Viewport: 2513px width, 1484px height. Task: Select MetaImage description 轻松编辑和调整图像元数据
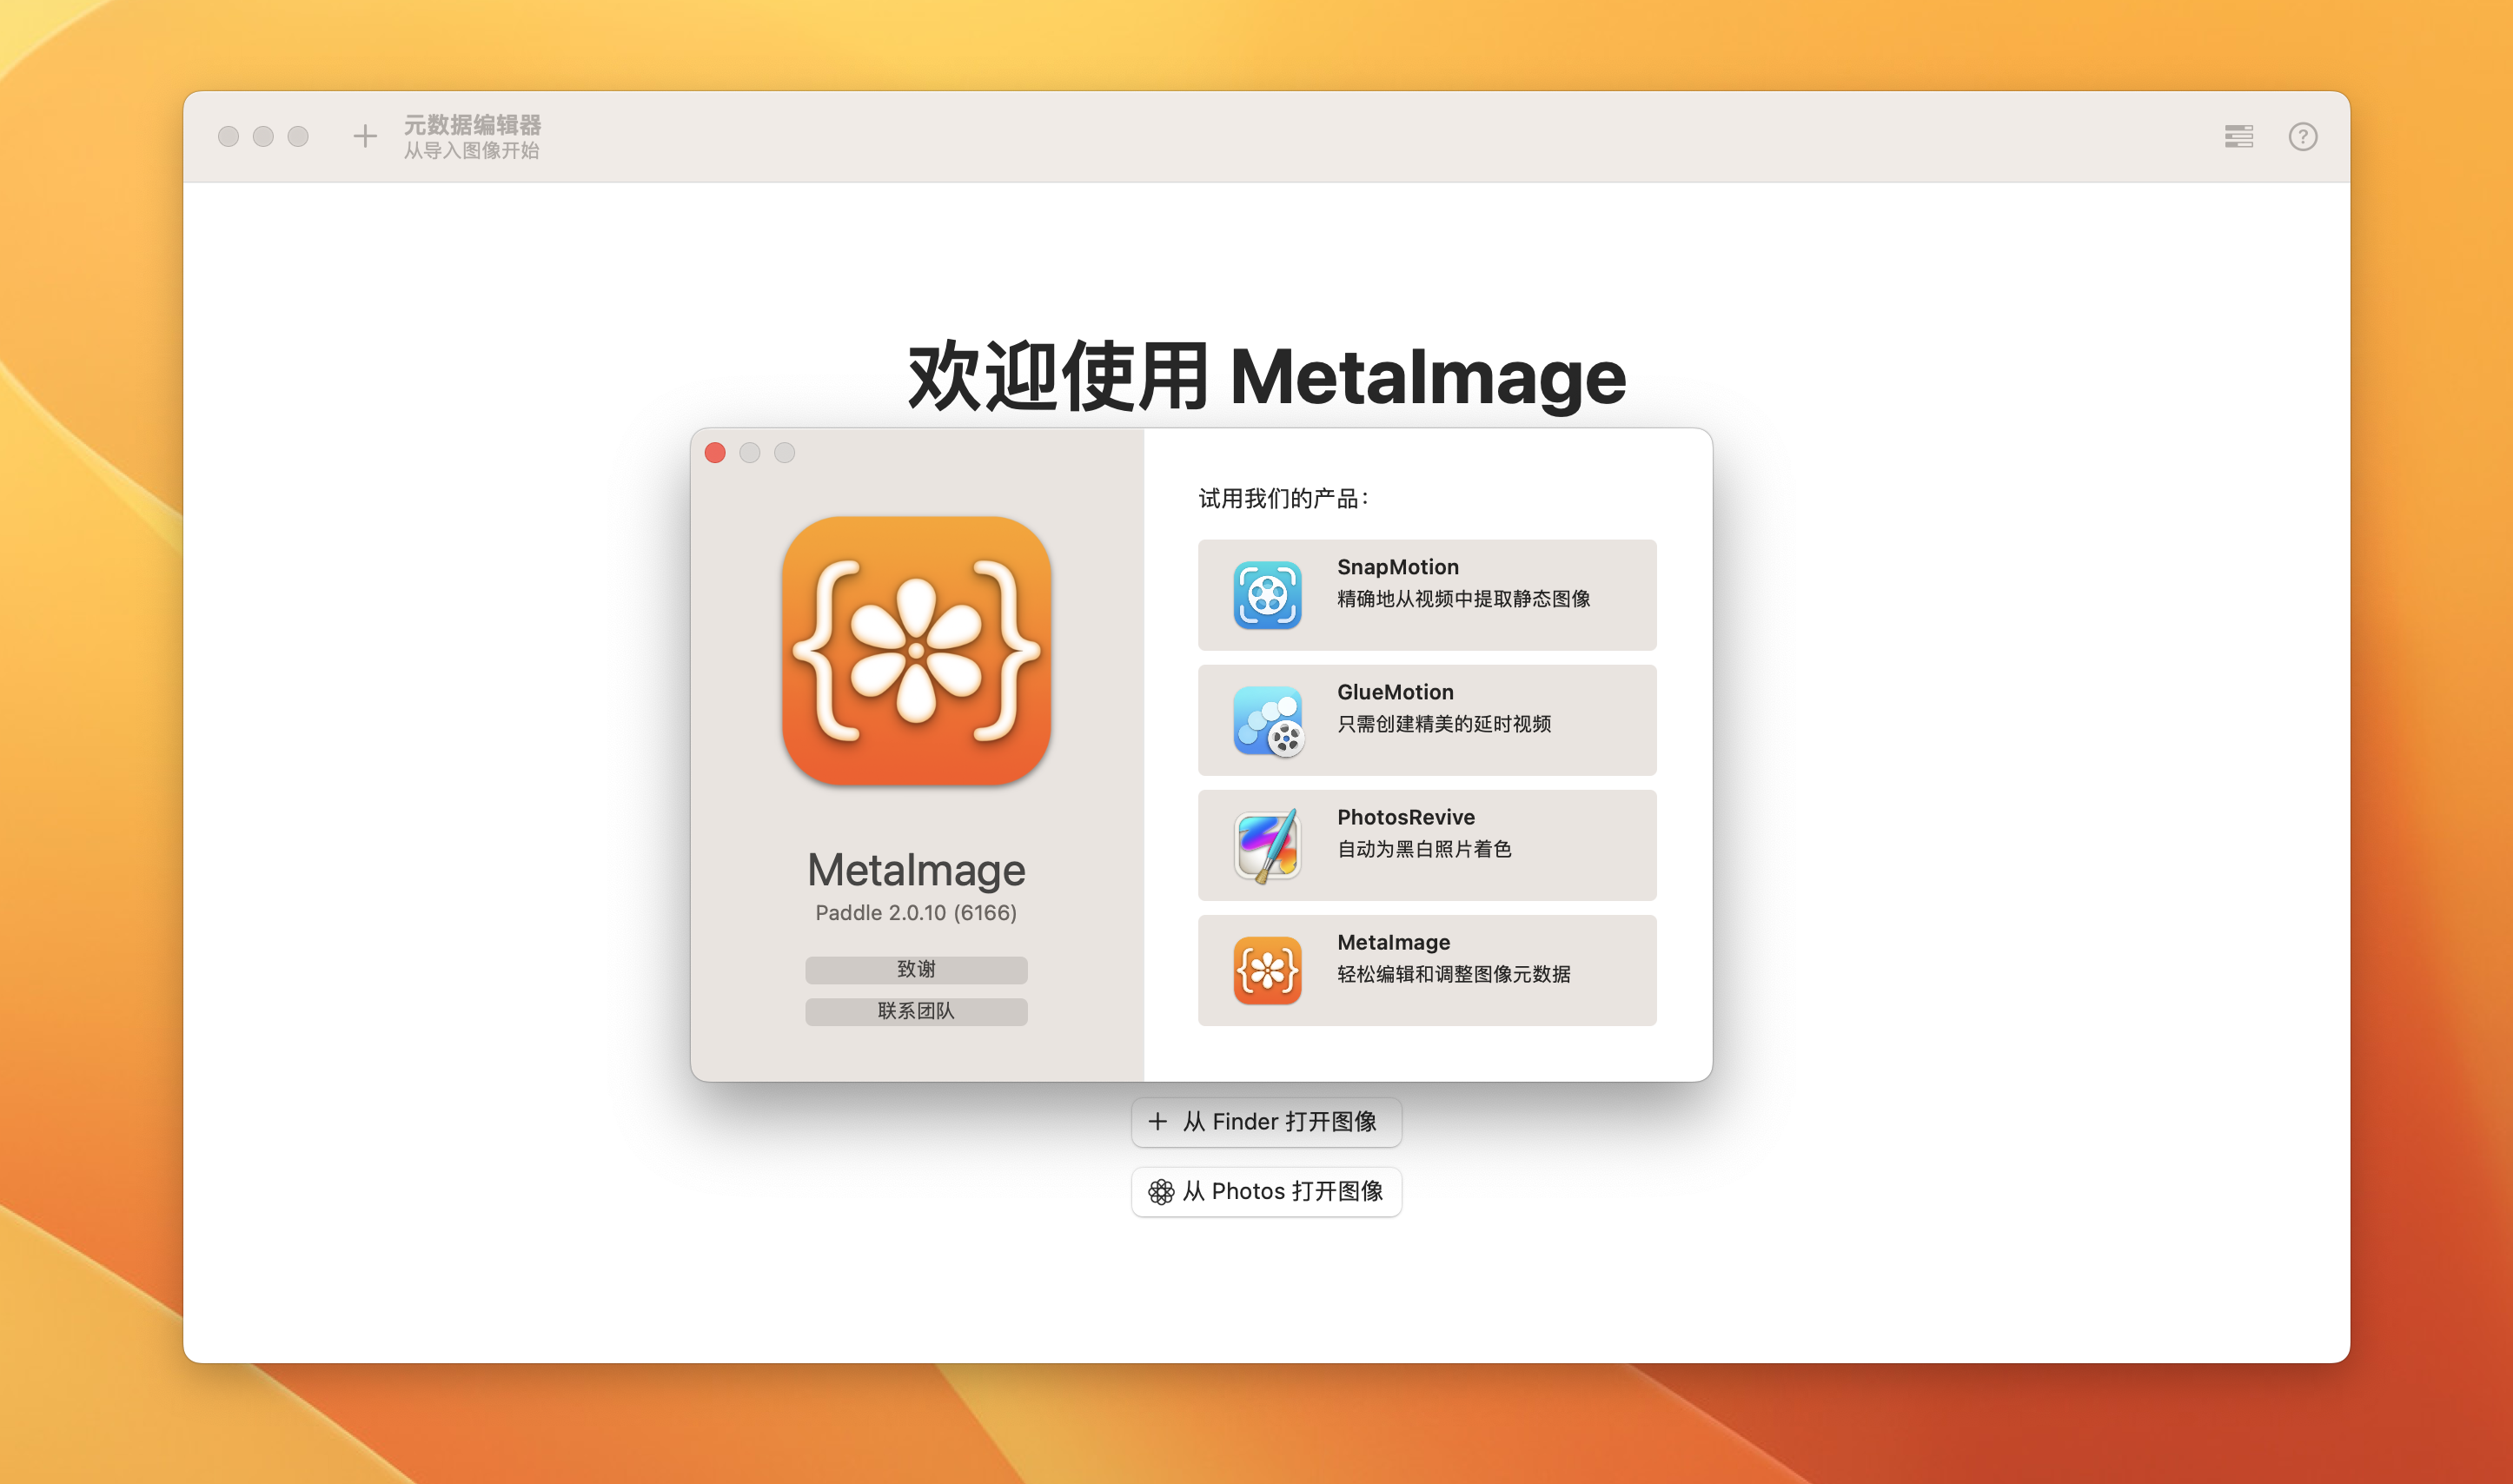coord(1453,974)
